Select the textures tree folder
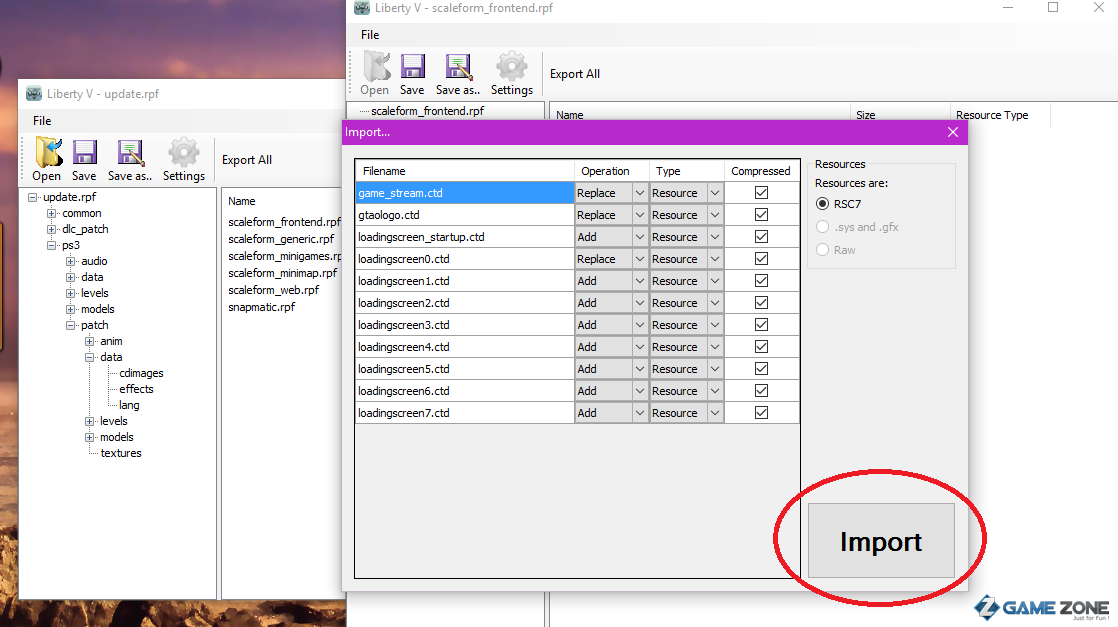Viewport: 1118px width, 627px height. click(x=121, y=453)
